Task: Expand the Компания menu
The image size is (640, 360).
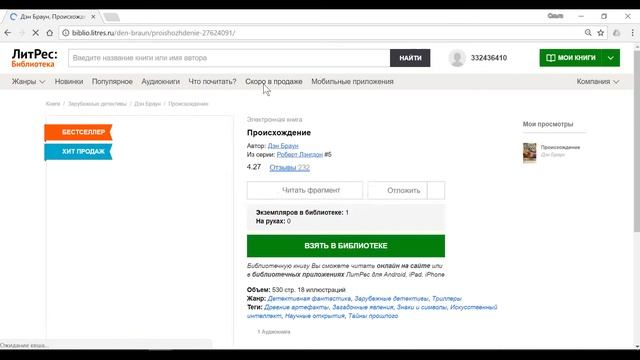Action: coord(598,82)
